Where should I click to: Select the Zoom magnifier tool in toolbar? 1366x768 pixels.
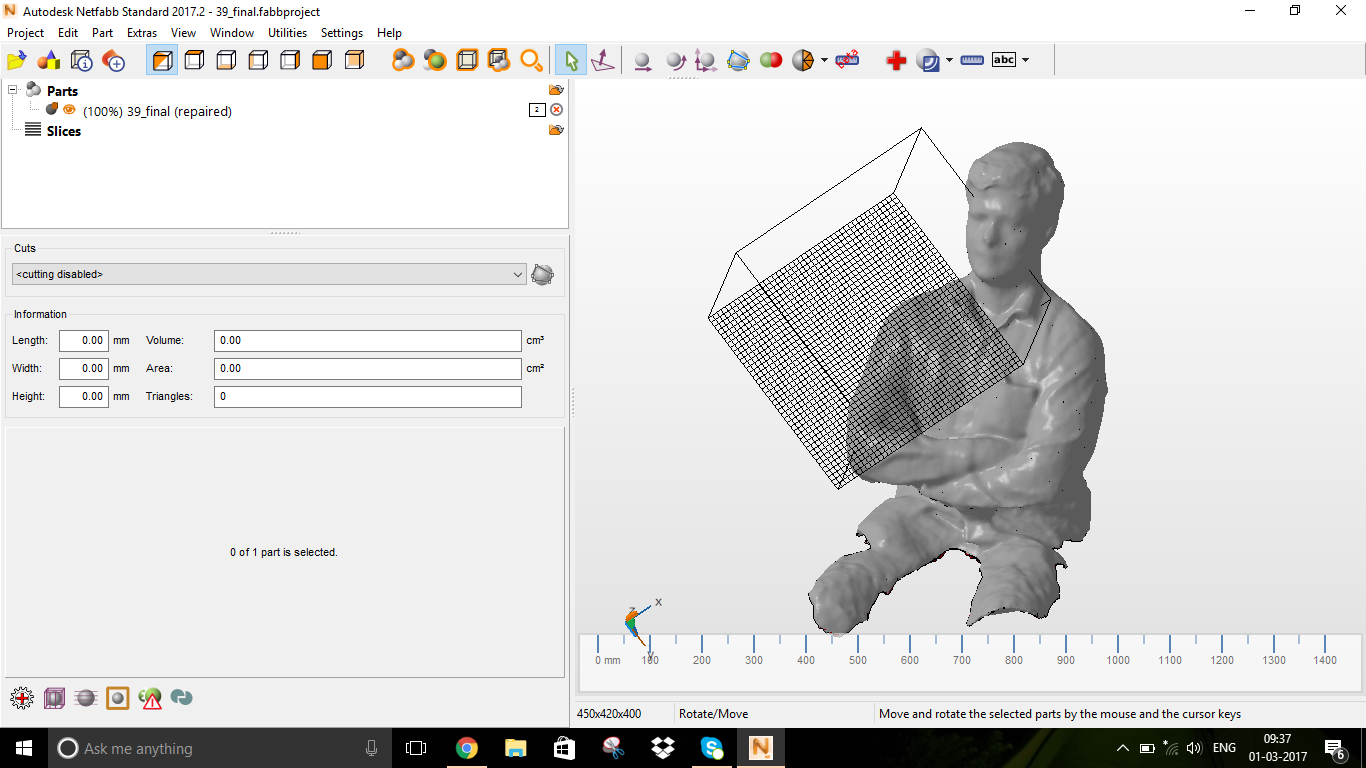point(531,60)
